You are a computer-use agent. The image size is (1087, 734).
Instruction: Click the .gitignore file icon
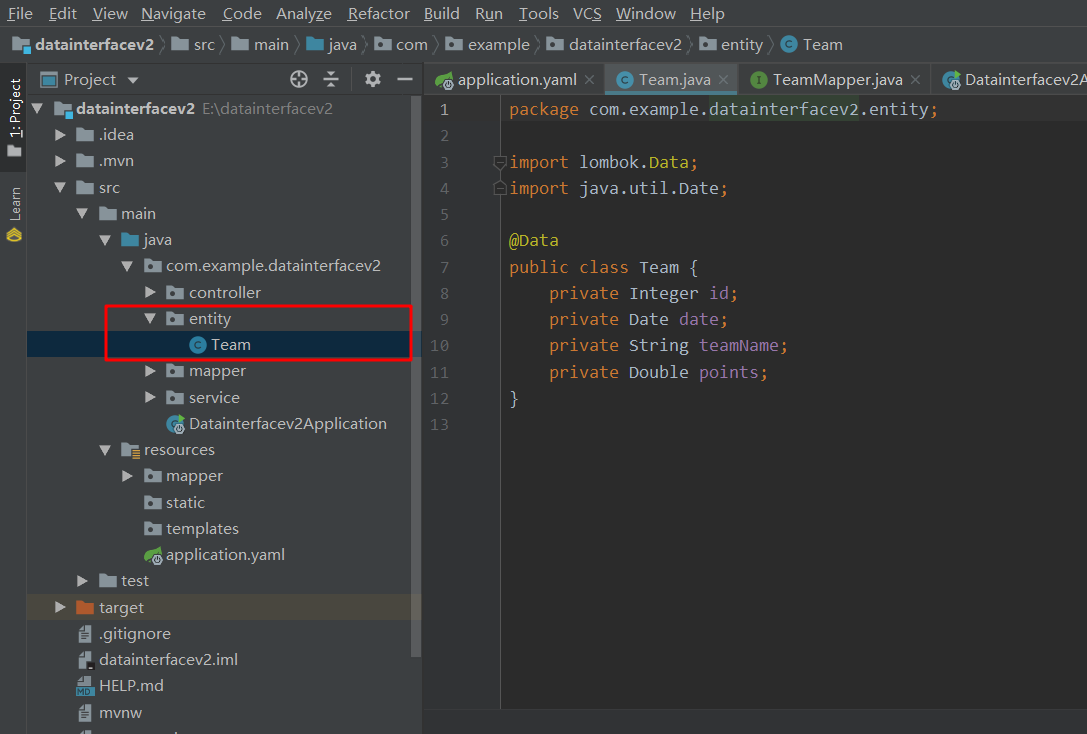tap(85, 633)
